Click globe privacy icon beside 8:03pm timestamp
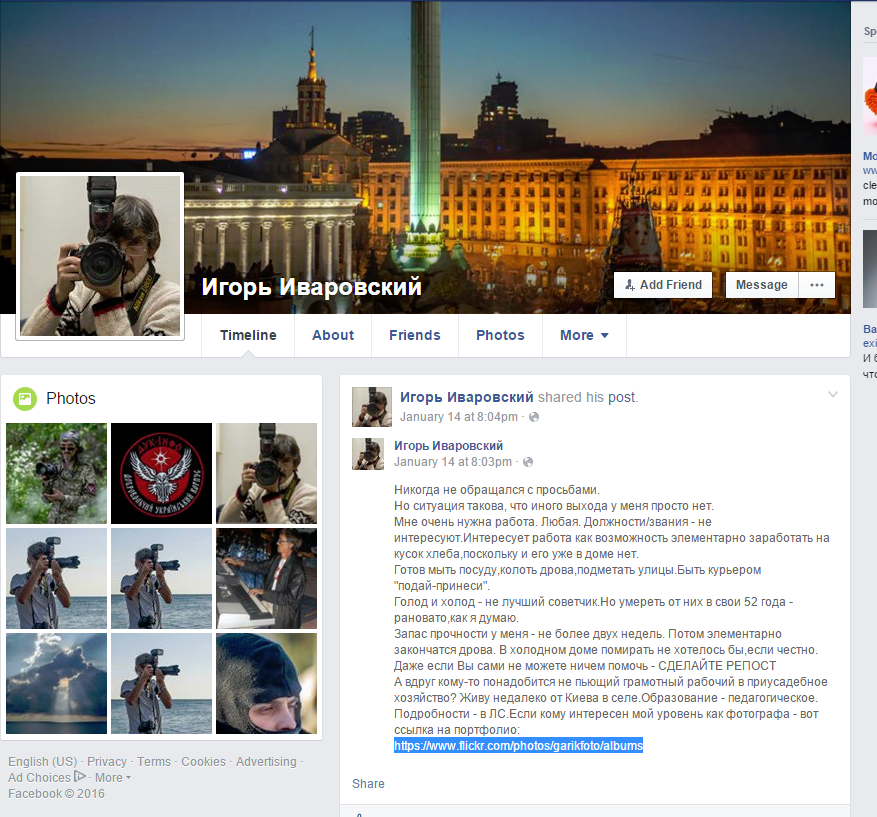Screen dimensions: 877x817 point(528,462)
